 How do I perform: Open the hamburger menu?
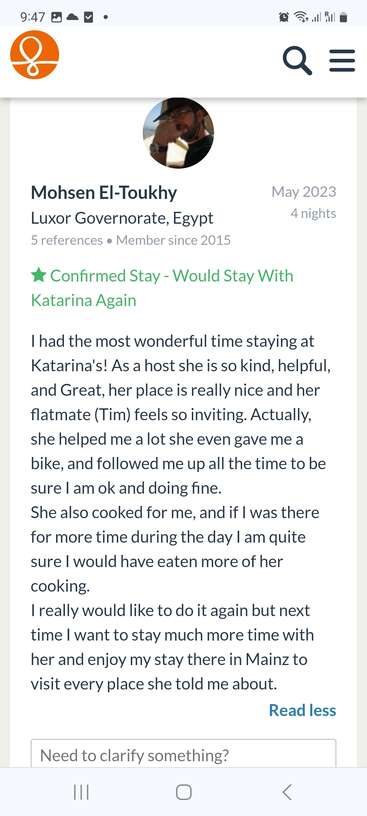coord(342,61)
